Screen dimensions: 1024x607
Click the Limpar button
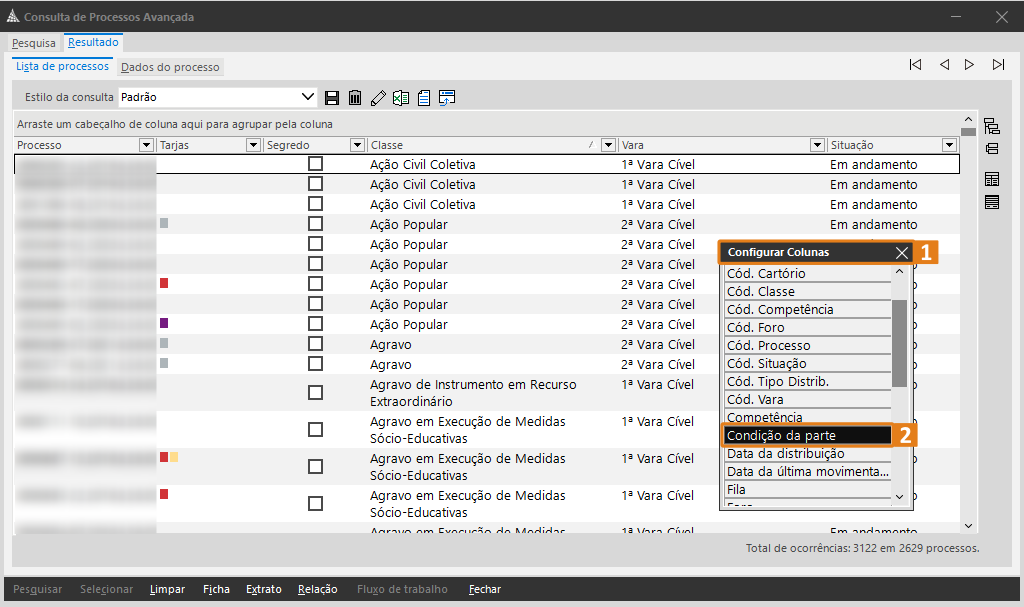click(167, 589)
